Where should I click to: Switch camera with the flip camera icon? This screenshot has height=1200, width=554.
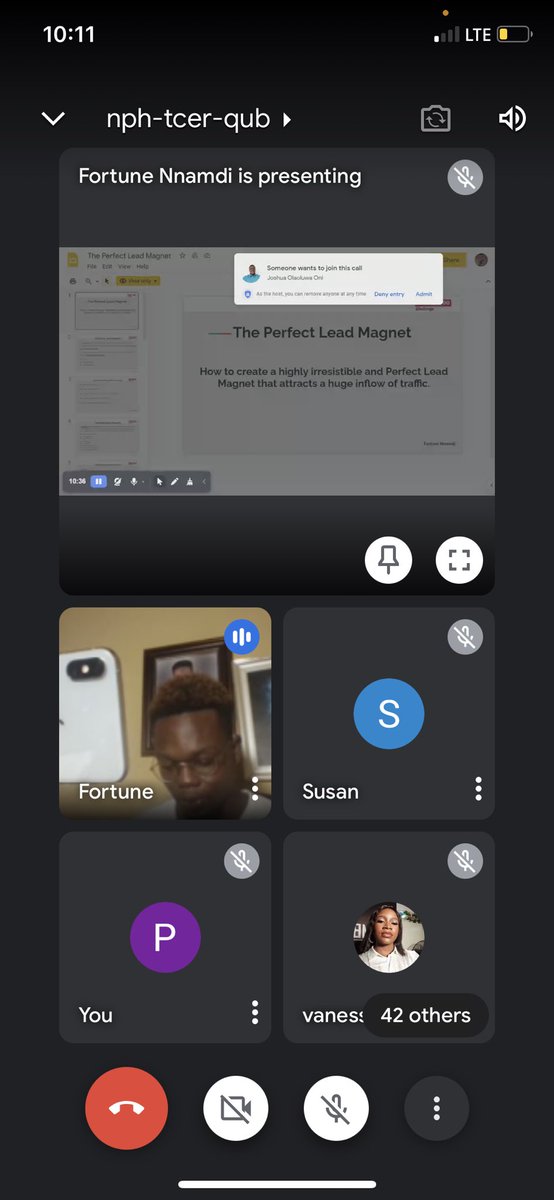pos(435,119)
